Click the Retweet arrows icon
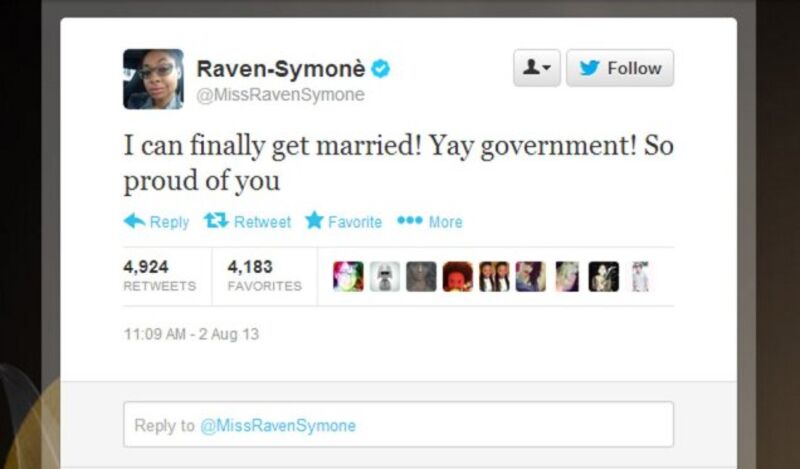Screen dimensions: 800x469 click(216, 221)
